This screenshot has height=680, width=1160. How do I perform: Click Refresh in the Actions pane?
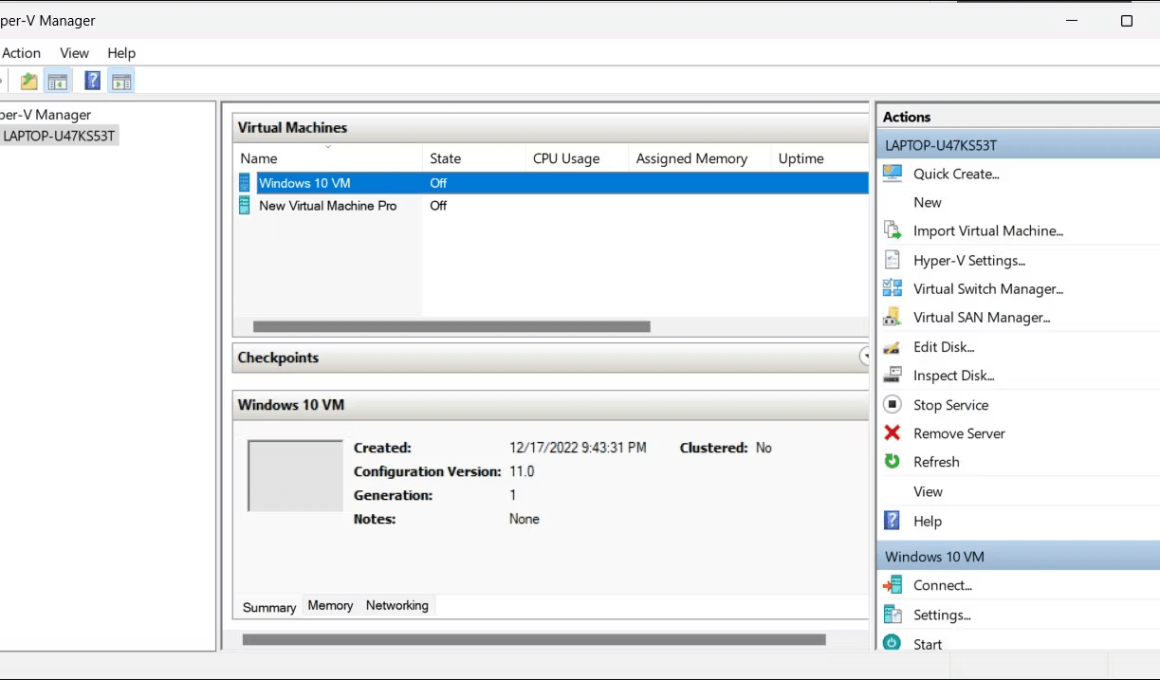pos(936,462)
